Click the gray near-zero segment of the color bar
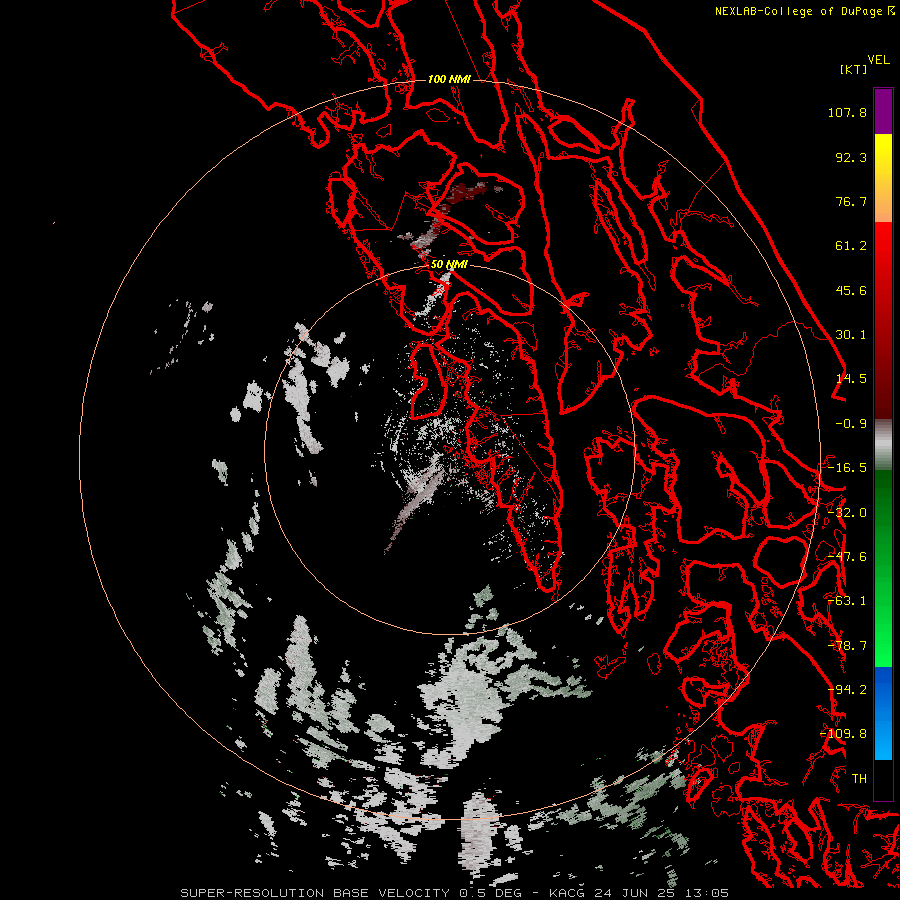This screenshot has width=900, height=900. pos(883,445)
